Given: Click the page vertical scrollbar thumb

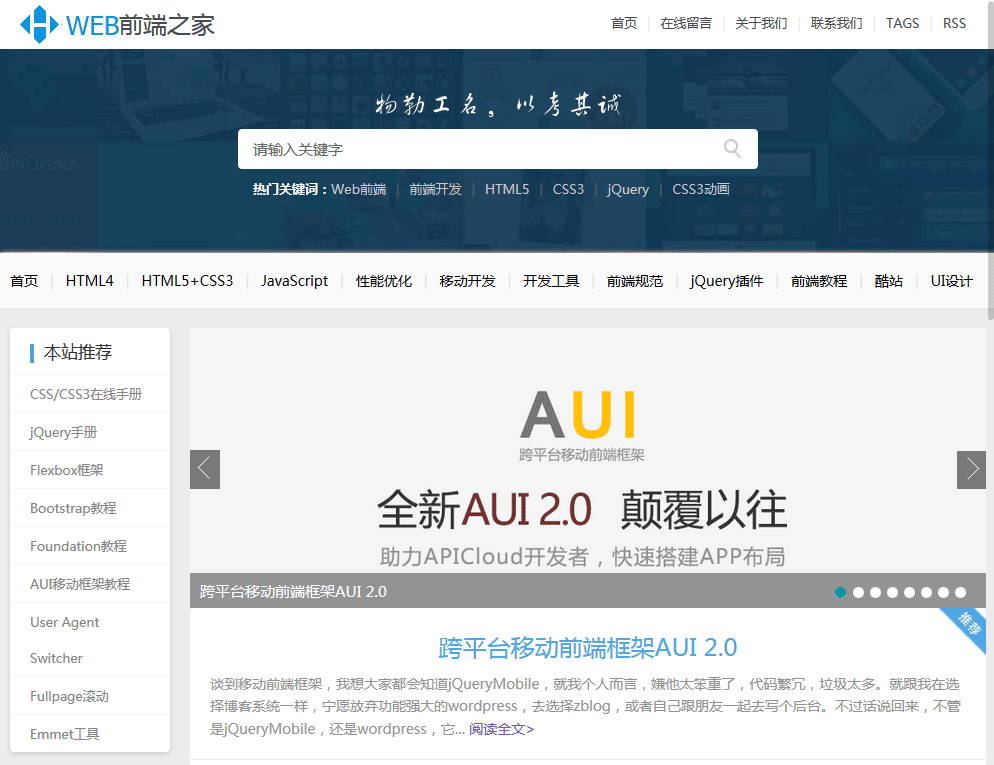Looking at the screenshot, I should coord(990,160).
